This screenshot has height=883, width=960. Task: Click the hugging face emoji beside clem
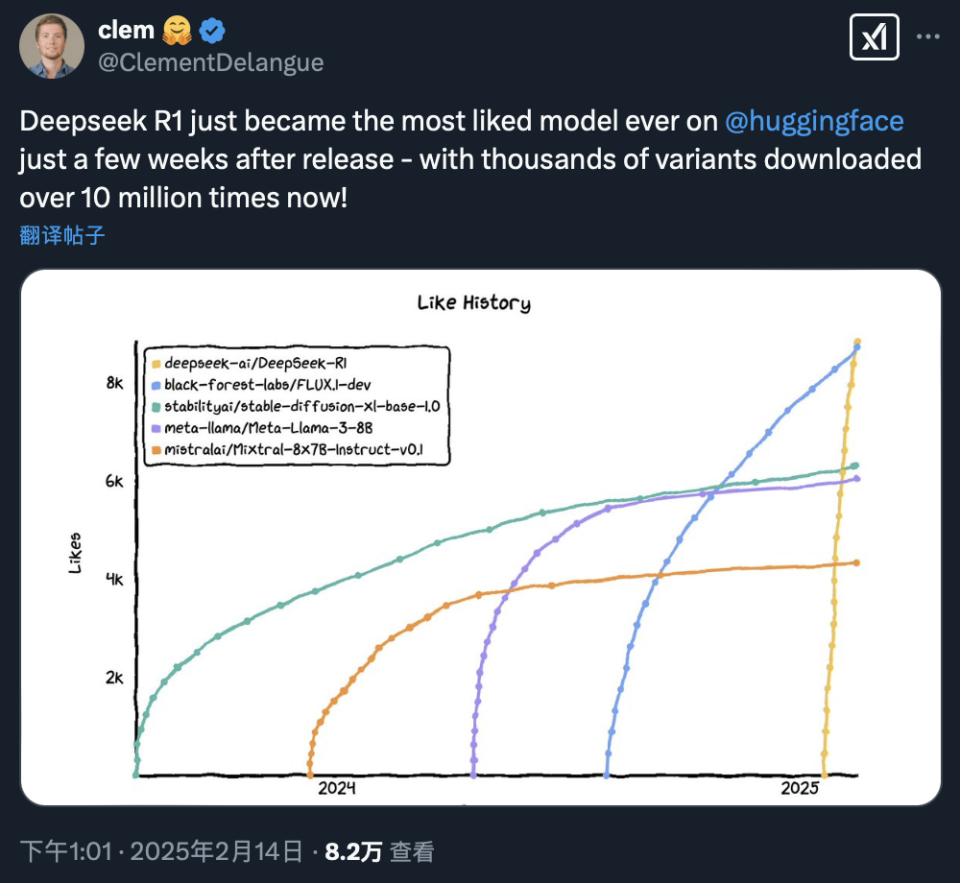176,29
